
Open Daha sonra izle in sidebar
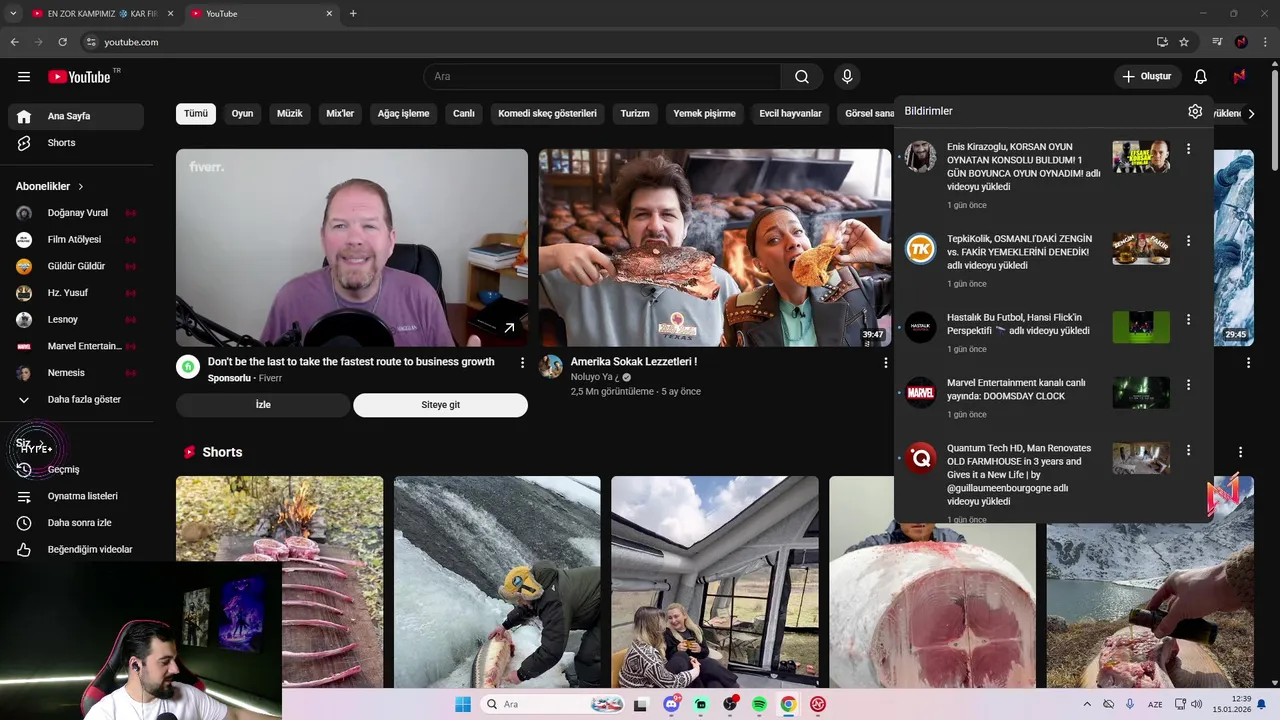point(76,523)
